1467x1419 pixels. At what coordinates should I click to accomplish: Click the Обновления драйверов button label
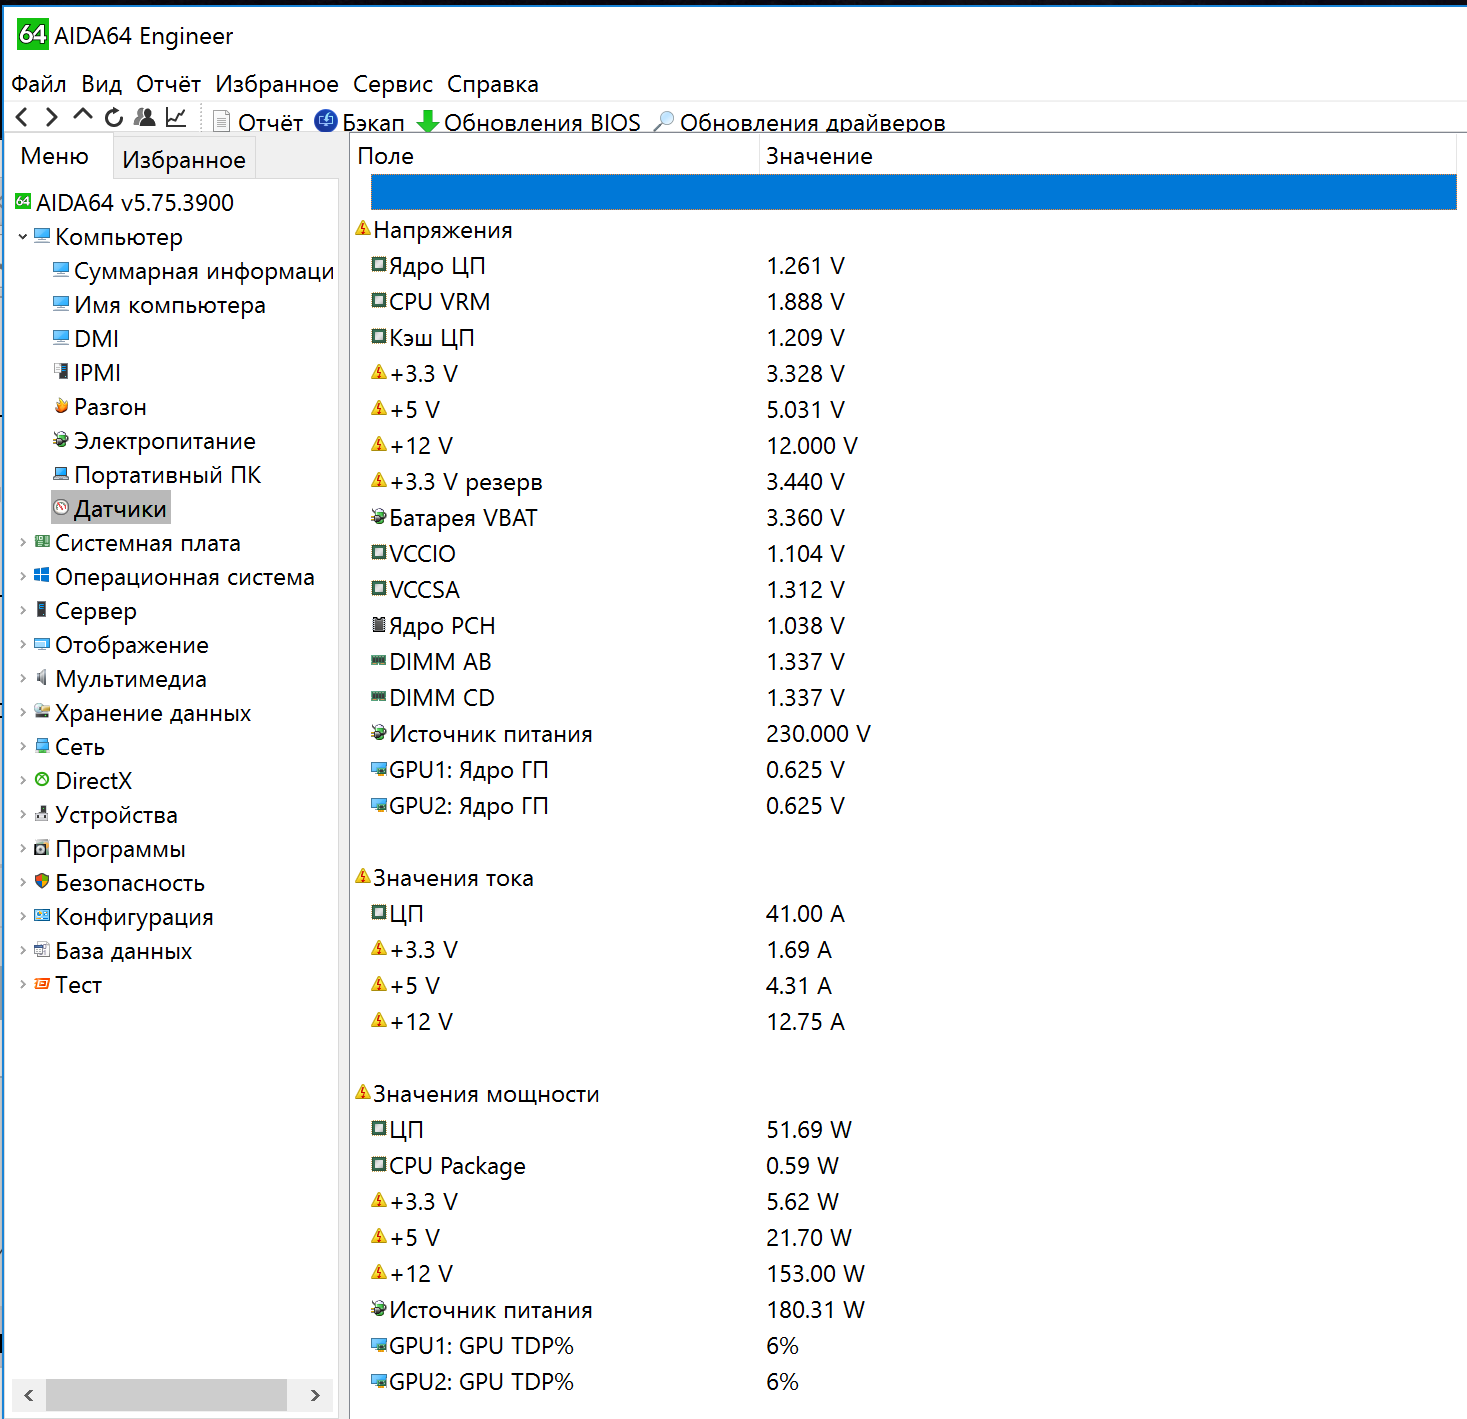[813, 122]
